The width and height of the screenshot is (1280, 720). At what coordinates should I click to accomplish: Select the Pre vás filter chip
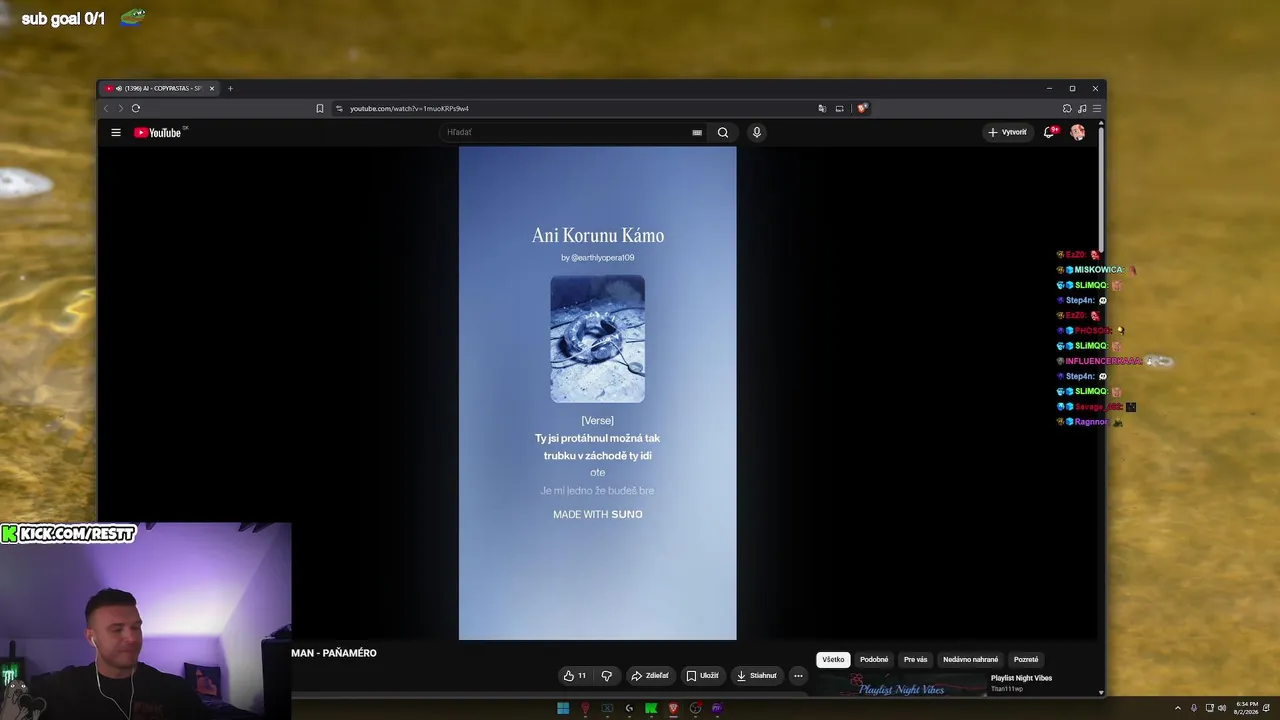(x=916, y=660)
